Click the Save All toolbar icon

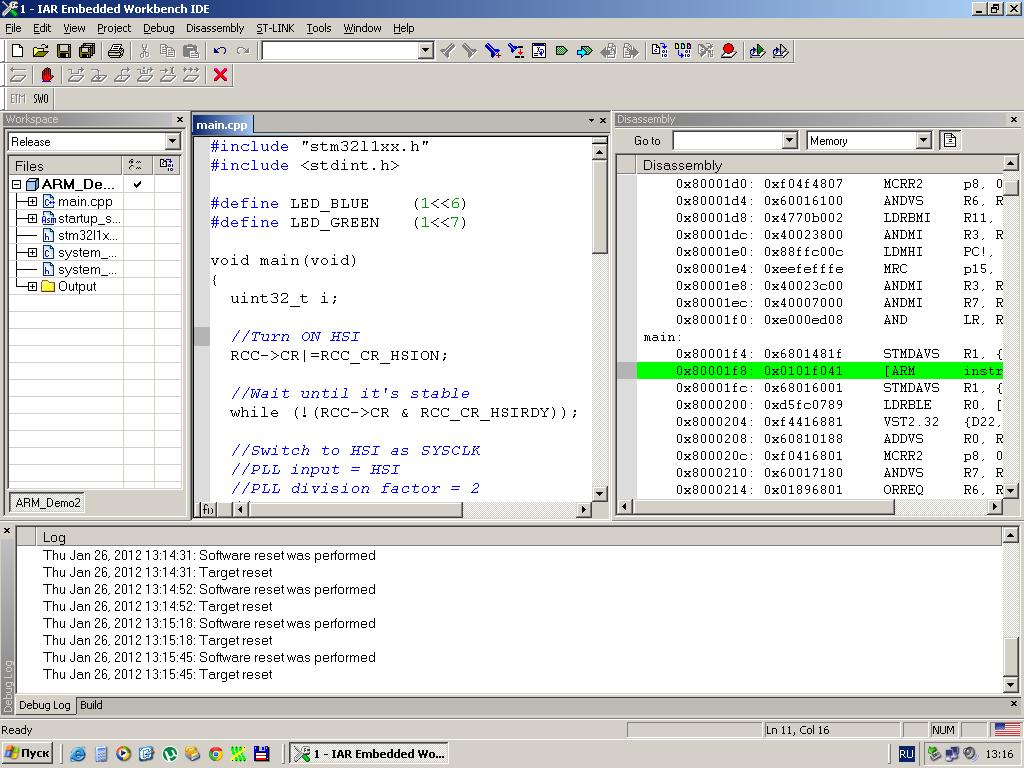click(x=87, y=50)
